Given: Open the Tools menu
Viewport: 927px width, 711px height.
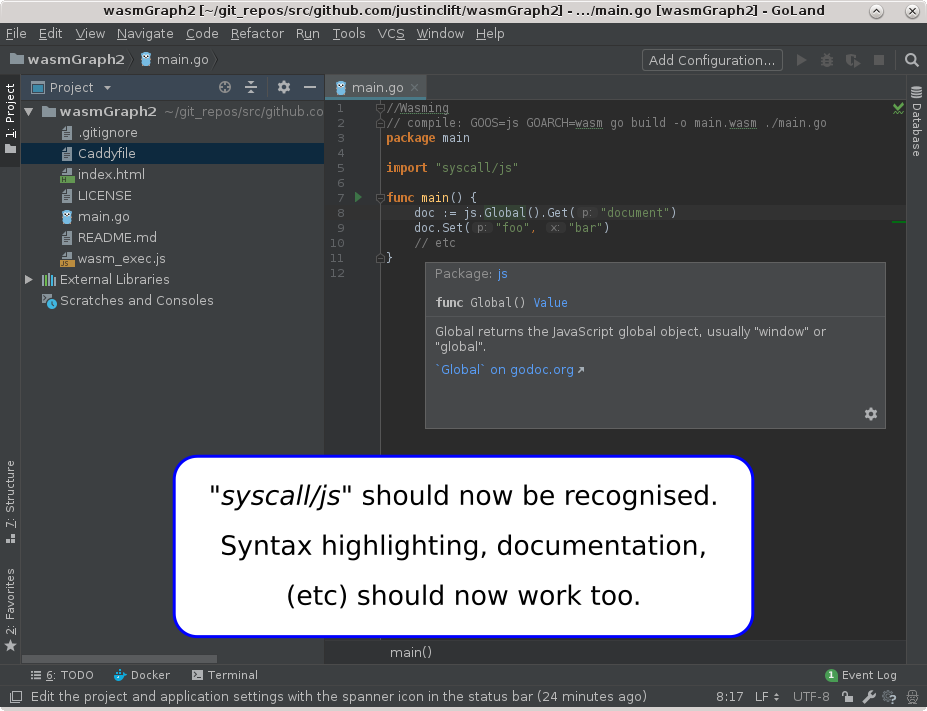Looking at the screenshot, I should 349,34.
